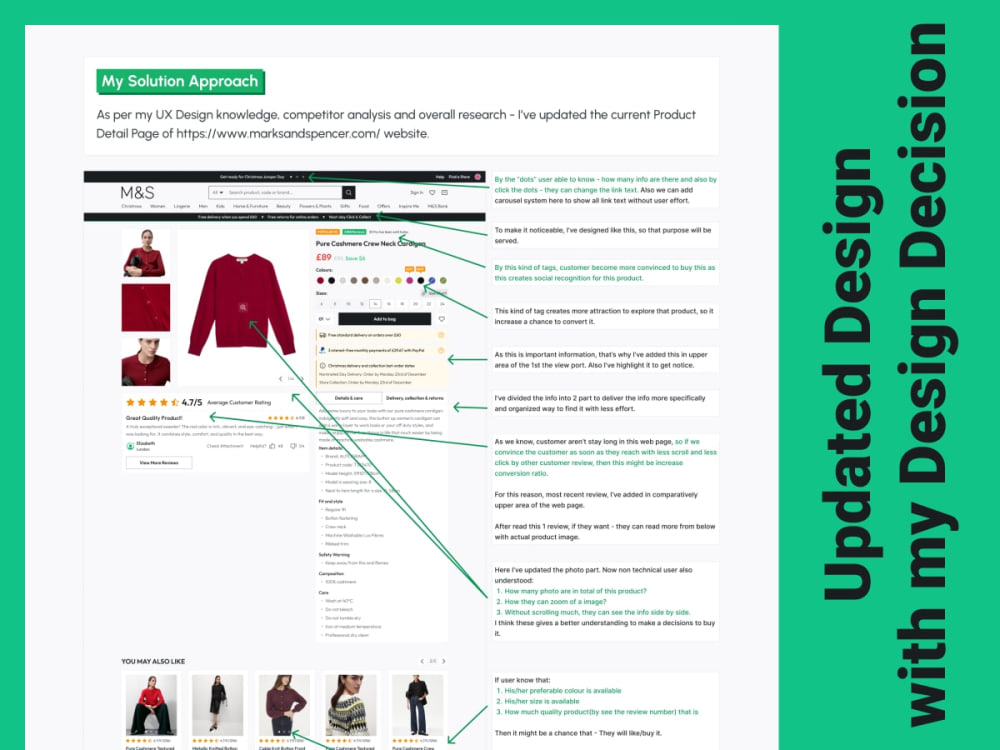Click Next day Click & Collect text
The width and height of the screenshot is (1000, 750).
[349, 217]
